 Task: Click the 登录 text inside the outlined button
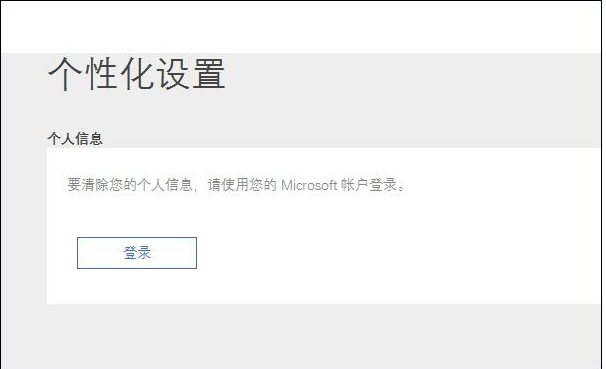(137, 253)
